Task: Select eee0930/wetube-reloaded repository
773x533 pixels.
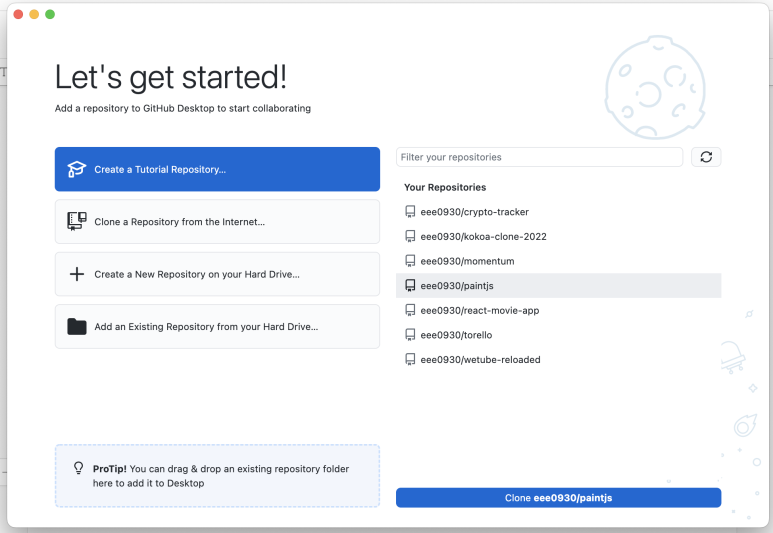Action: pyautogui.click(x=559, y=359)
